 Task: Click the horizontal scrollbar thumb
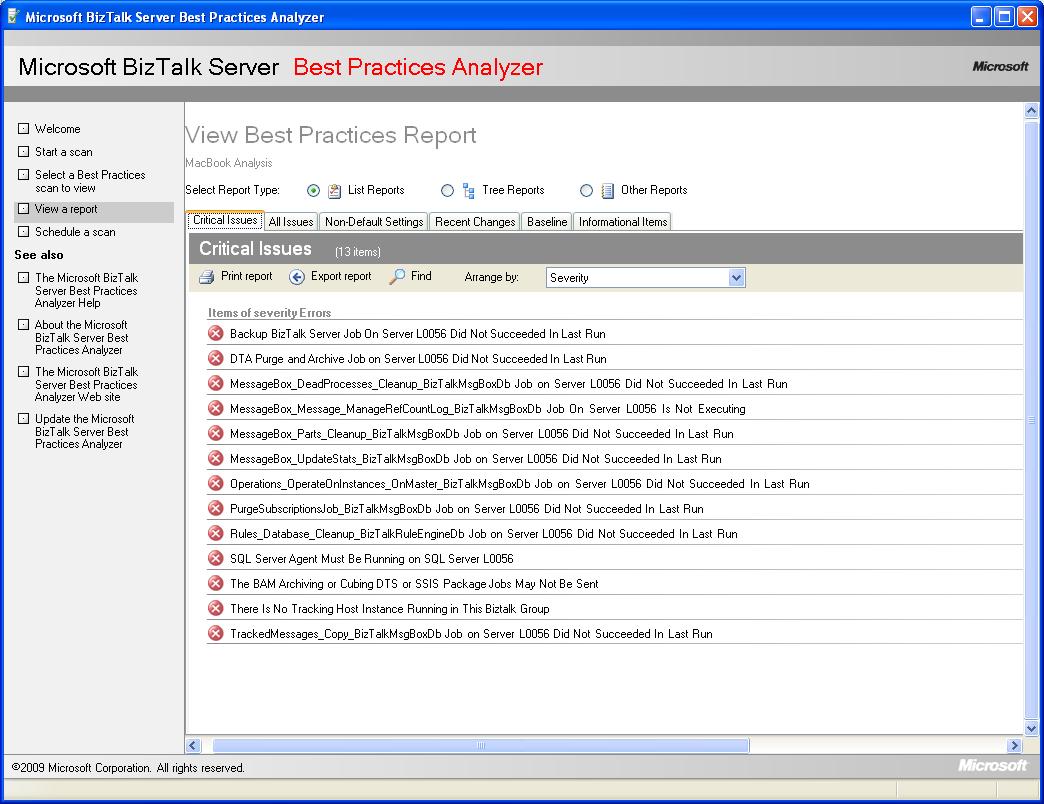point(481,745)
